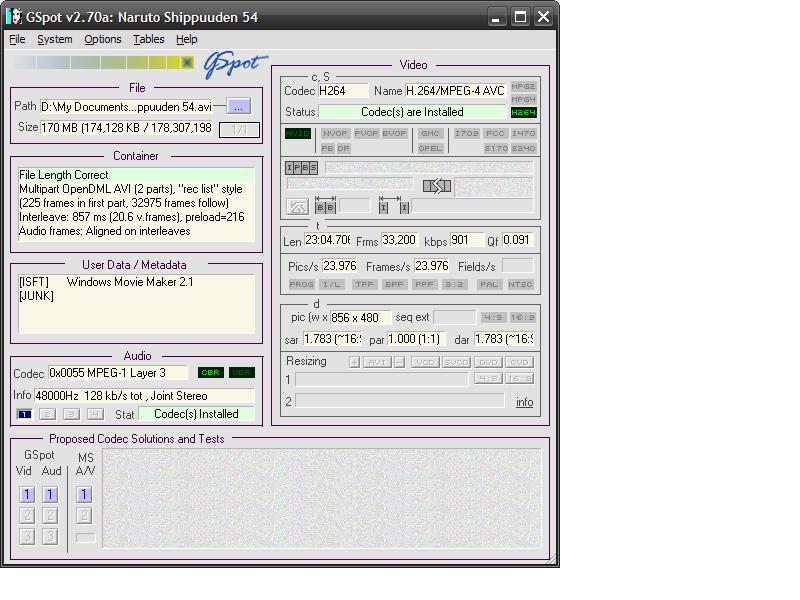This screenshot has height=600, width=800.
Task: Click MS A/V test button 2
Action: [84, 515]
